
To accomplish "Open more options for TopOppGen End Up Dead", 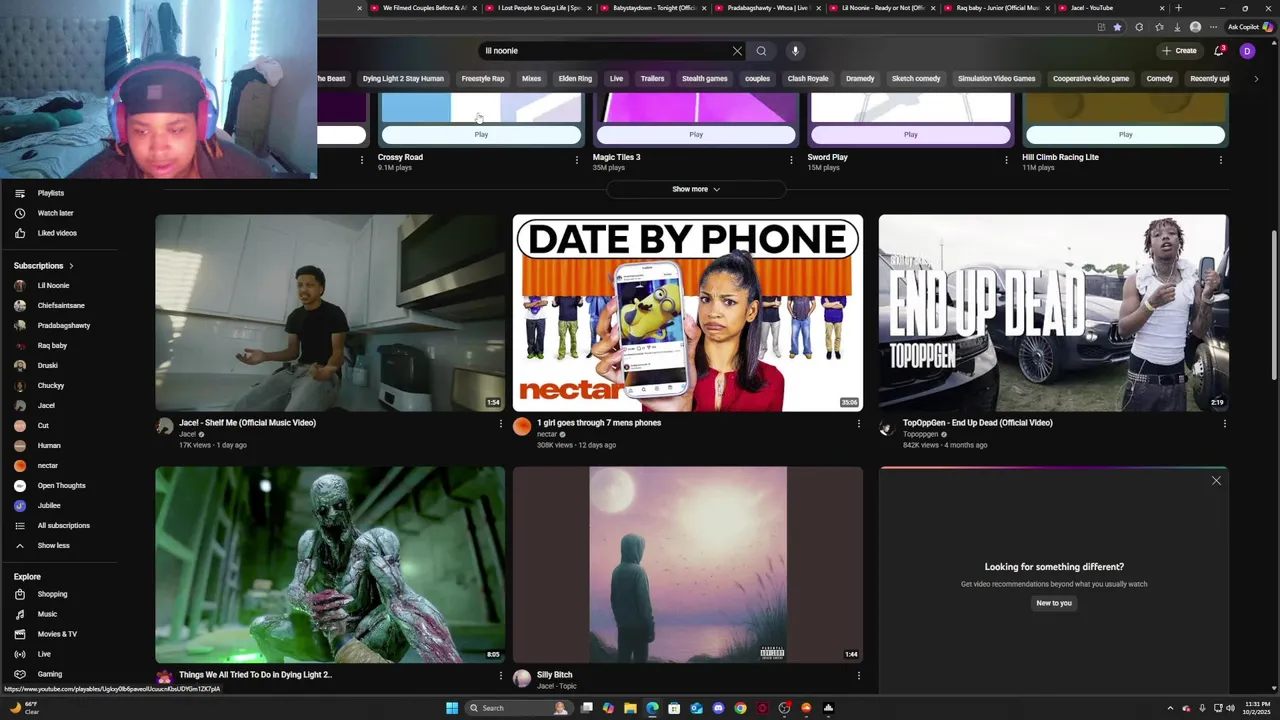I will coord(1224,424).
